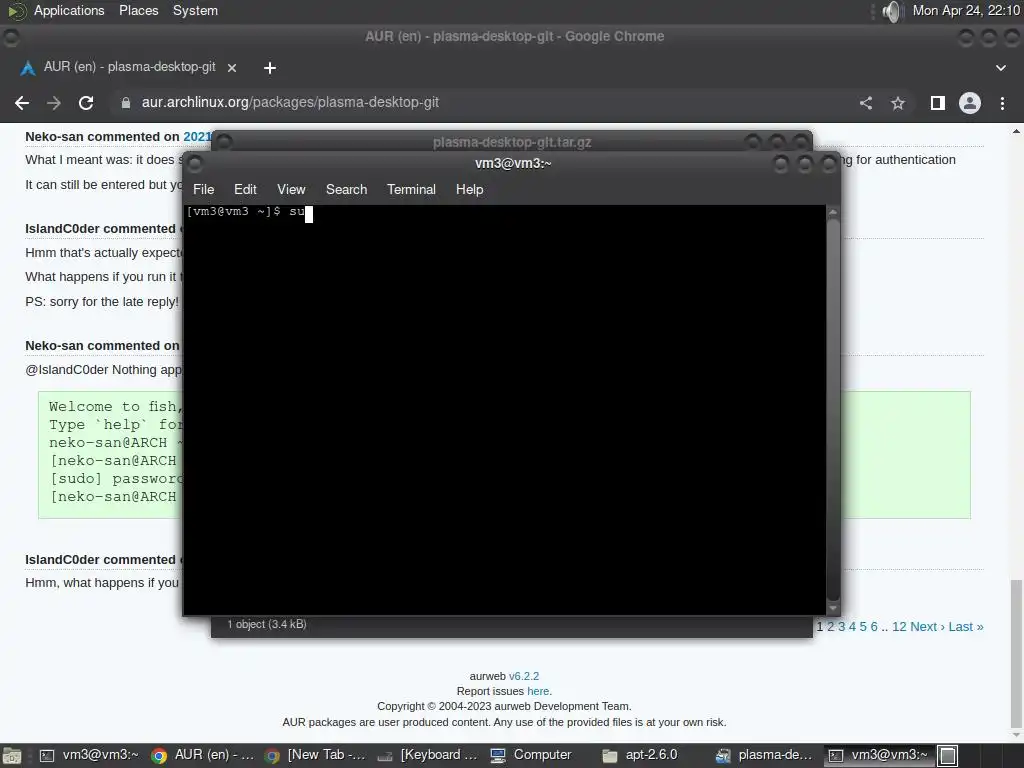This screenshot has width=1024, height=768.
Task: Click the Last » pagination link
Action: point(966,627)
